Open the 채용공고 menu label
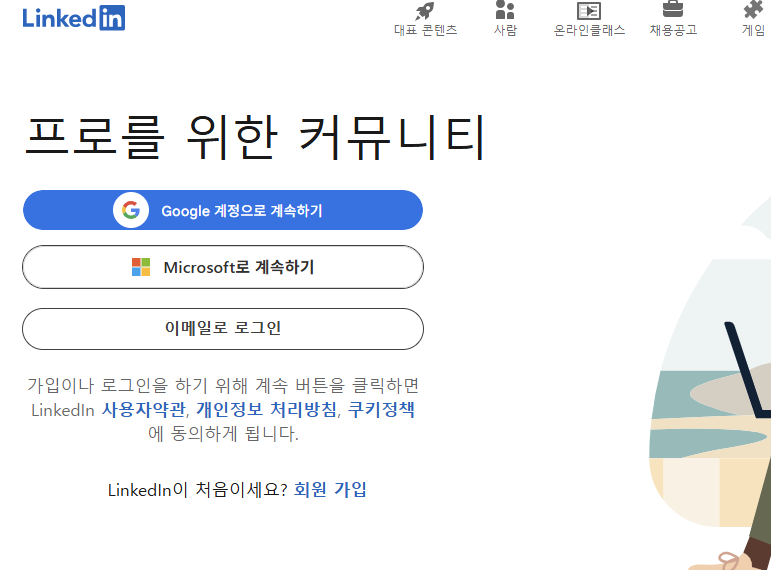 coord(673,30)
